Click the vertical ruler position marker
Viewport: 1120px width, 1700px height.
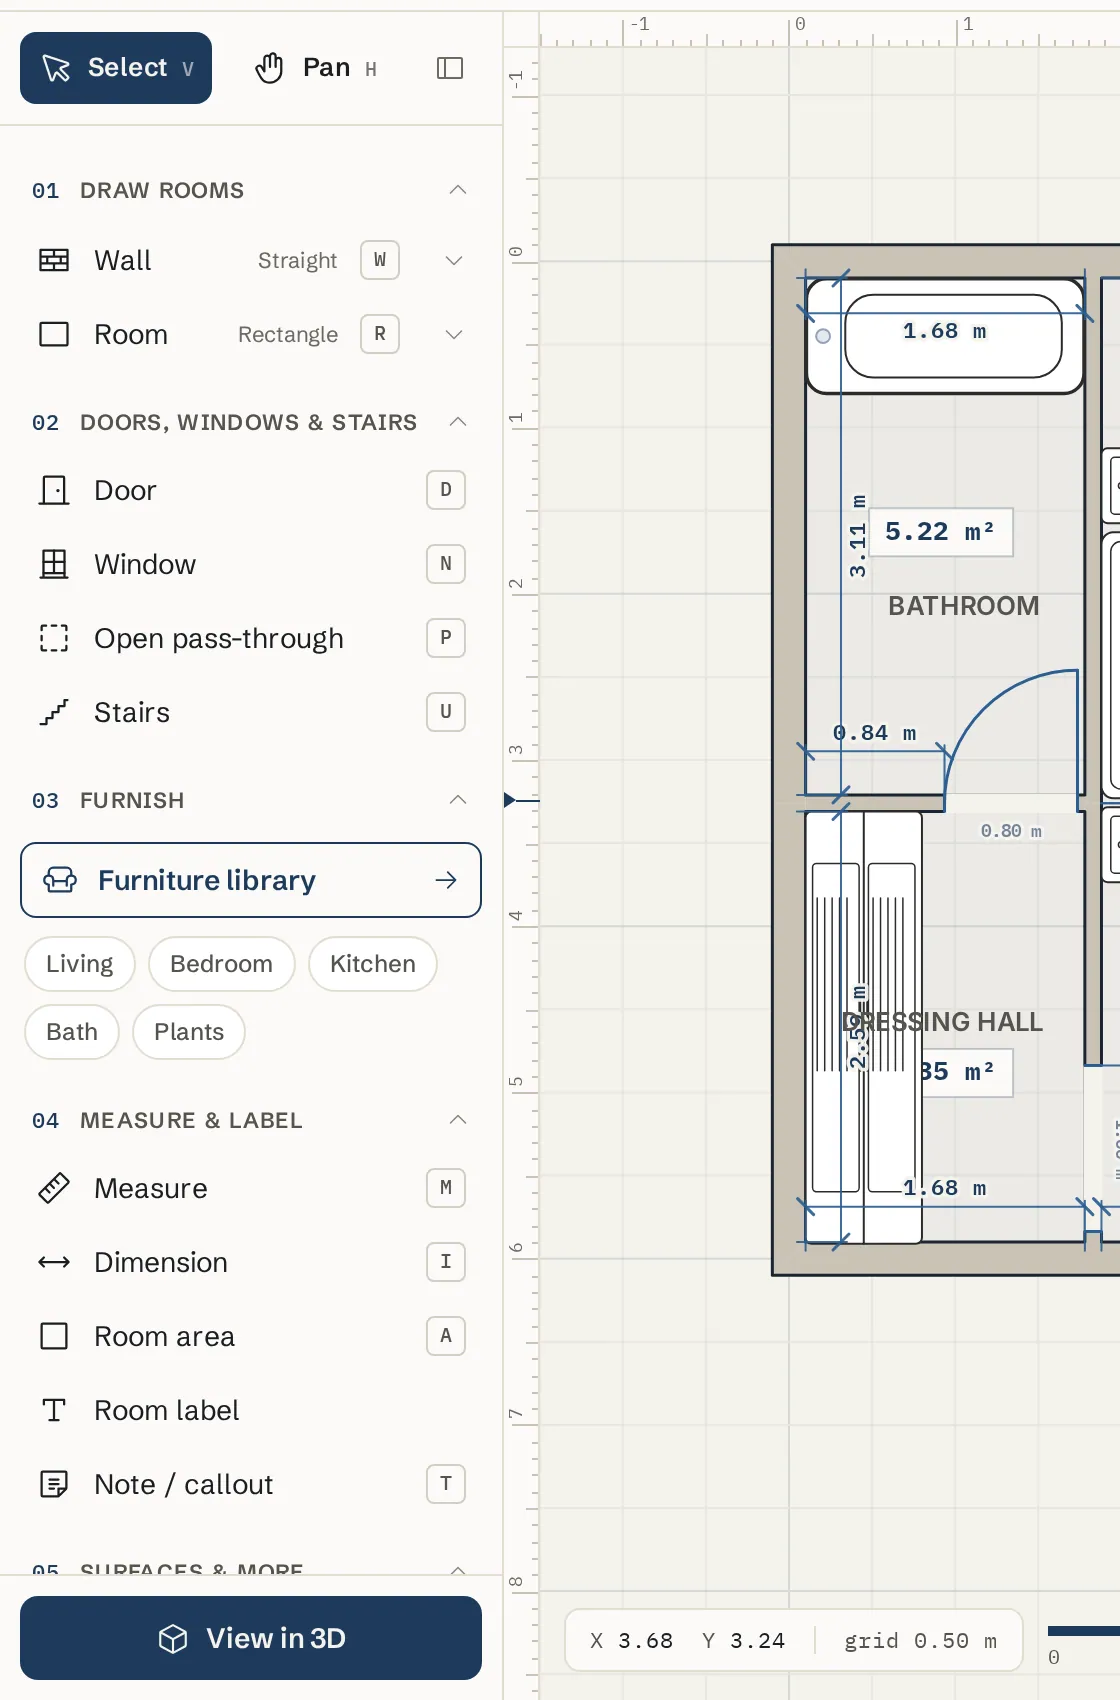[x=511, y=800]
